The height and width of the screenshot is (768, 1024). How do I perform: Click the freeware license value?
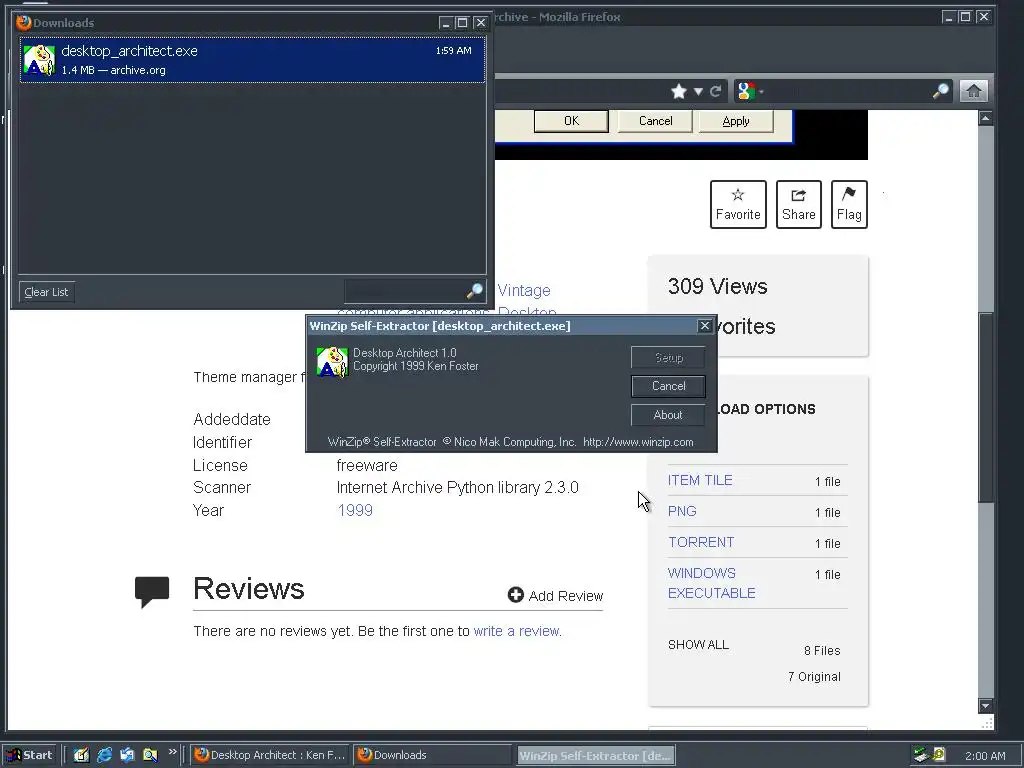pyautogui.click(x=367, y=466)
